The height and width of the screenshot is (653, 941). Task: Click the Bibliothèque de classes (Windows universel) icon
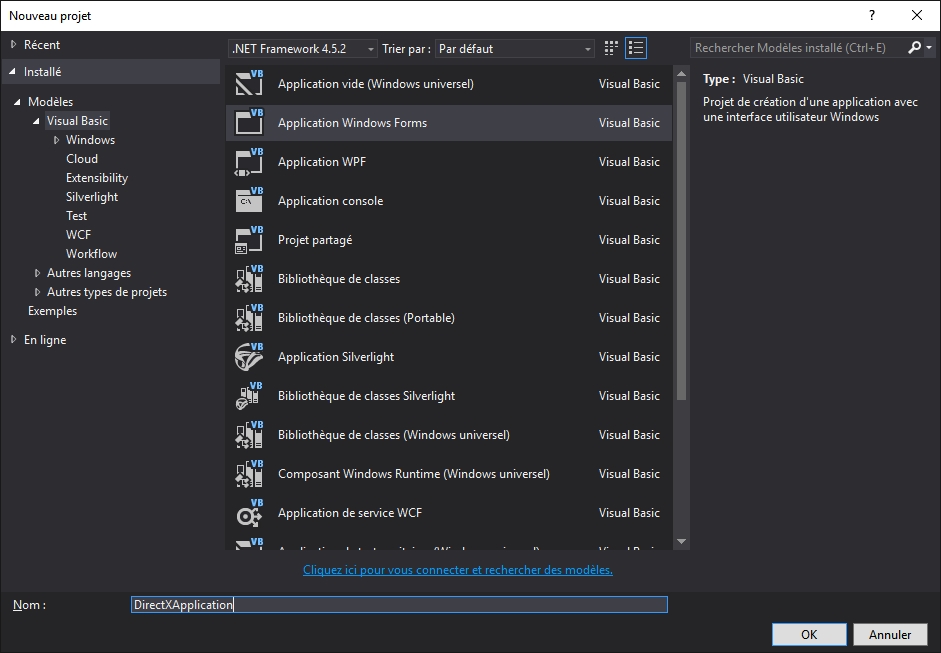pos(249,435)
